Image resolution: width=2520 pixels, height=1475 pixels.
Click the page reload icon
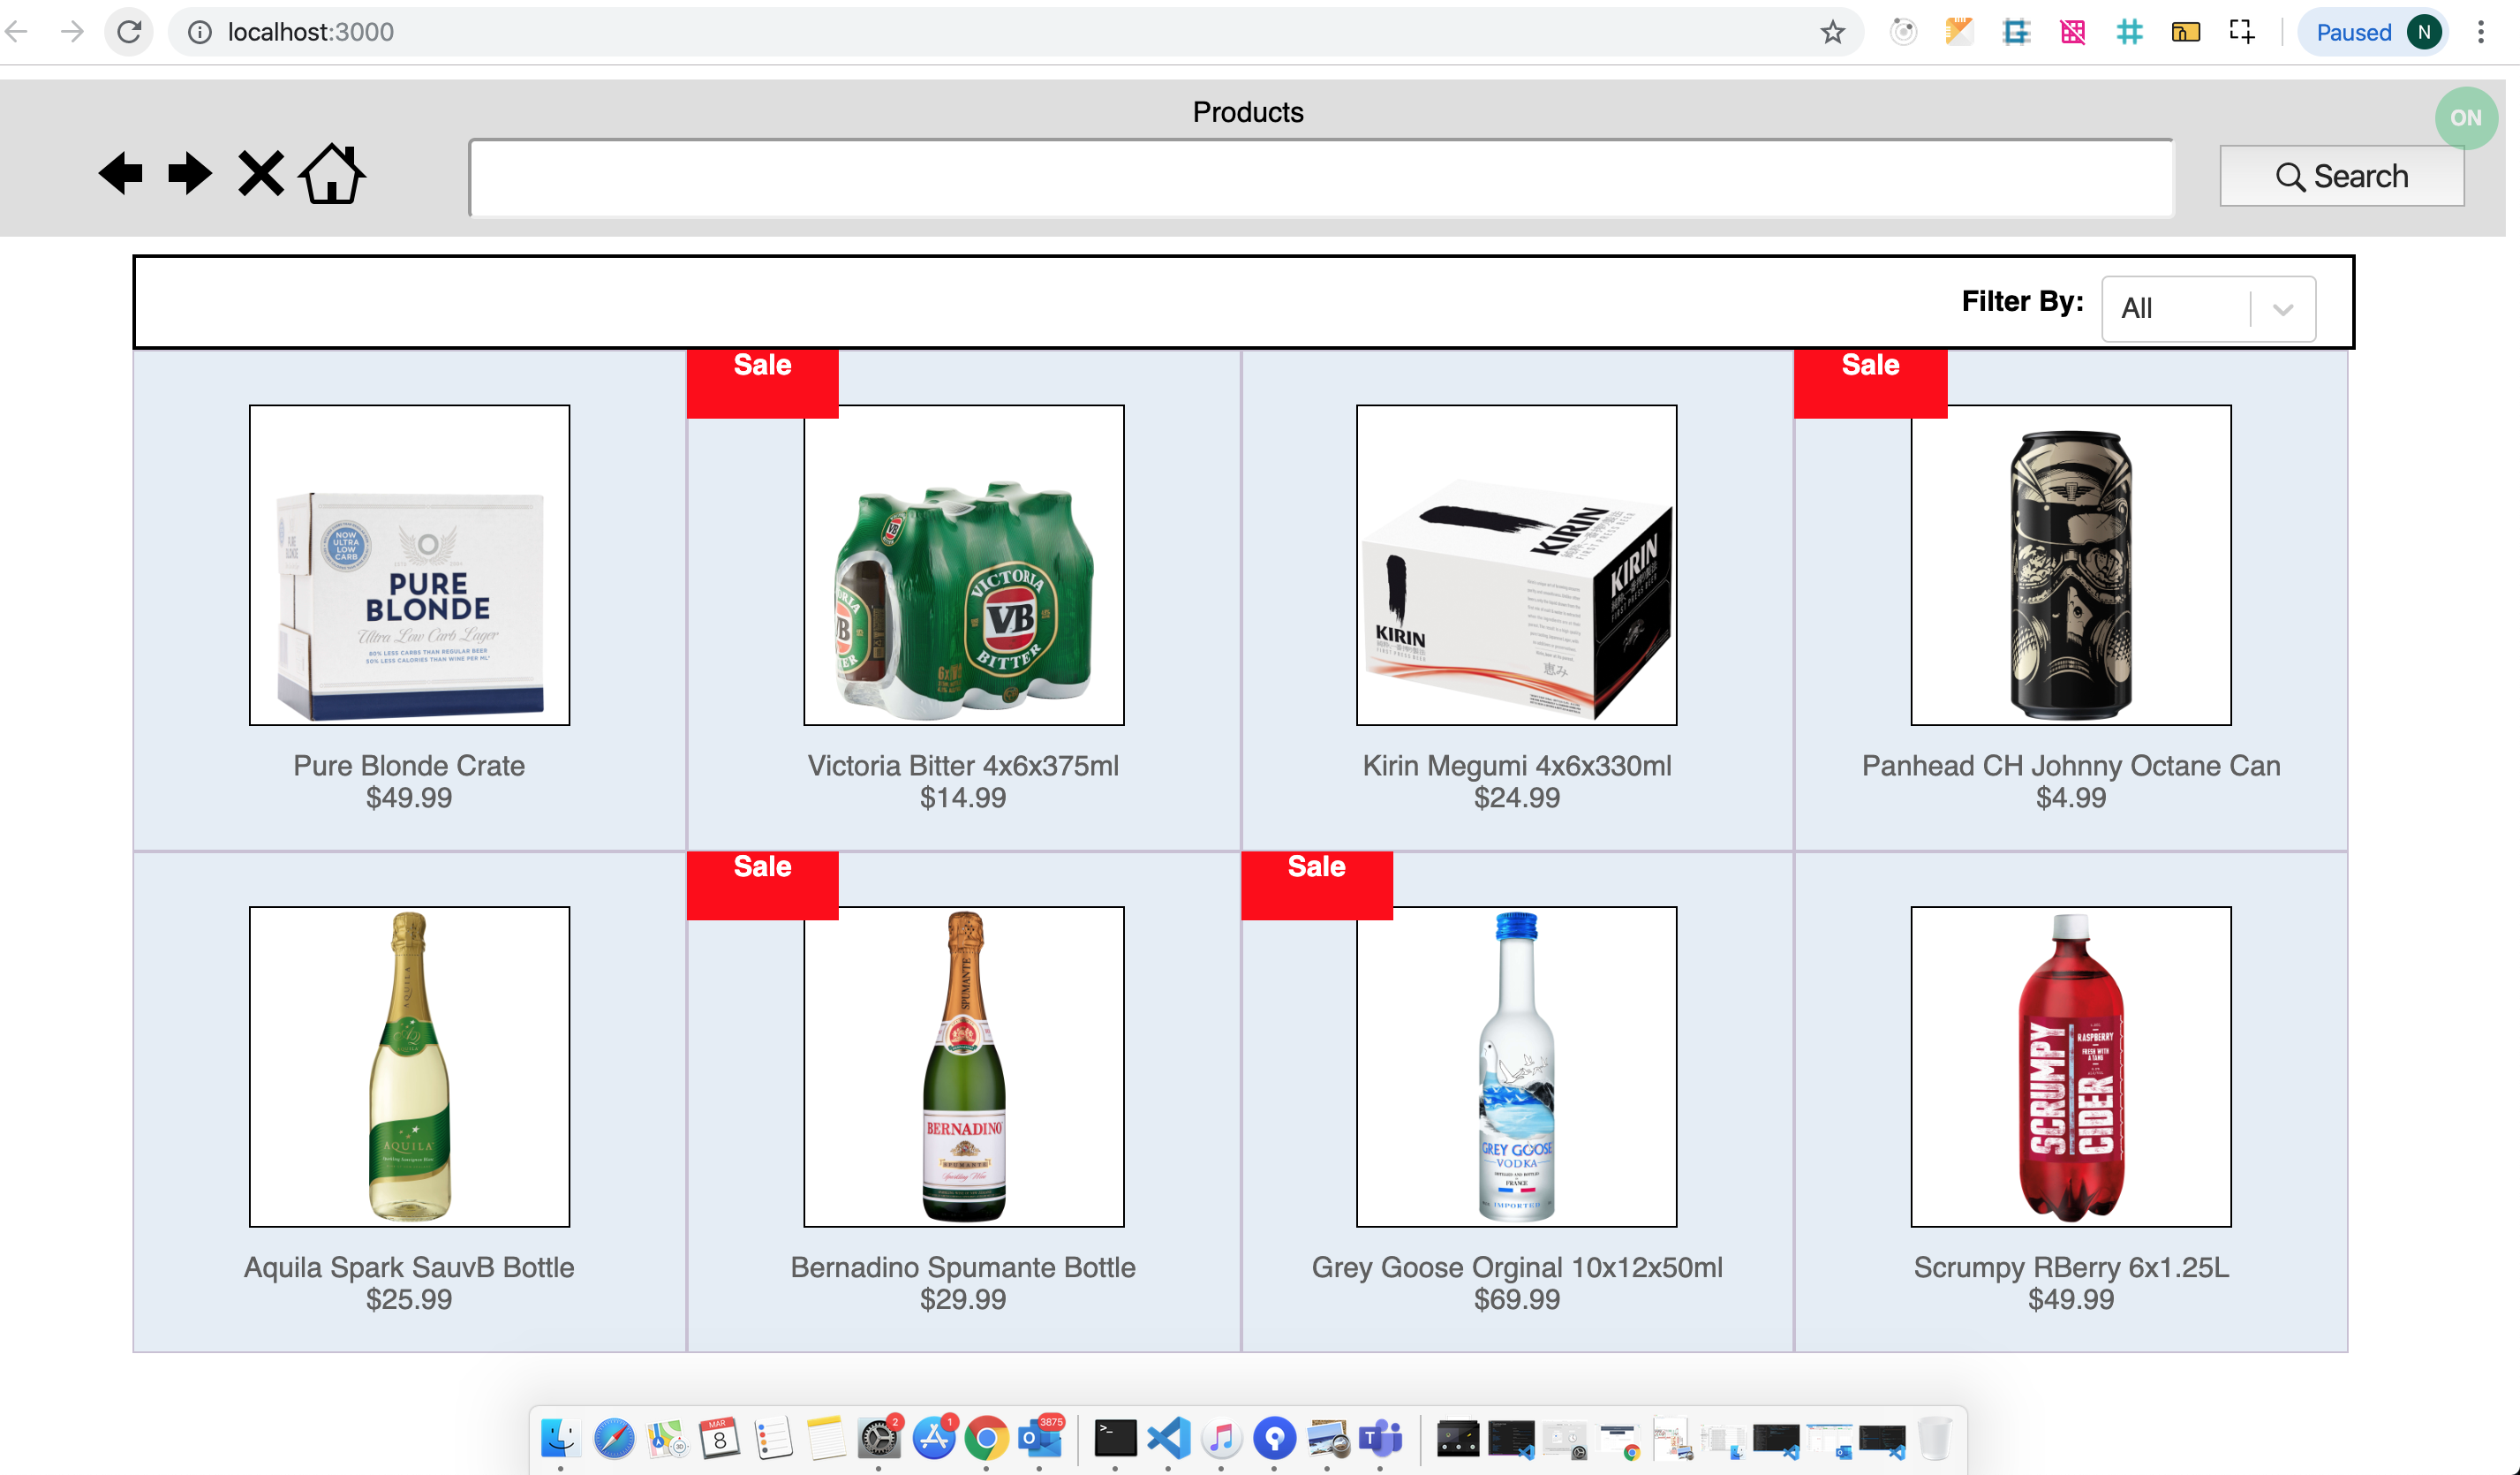click(129, 31)
